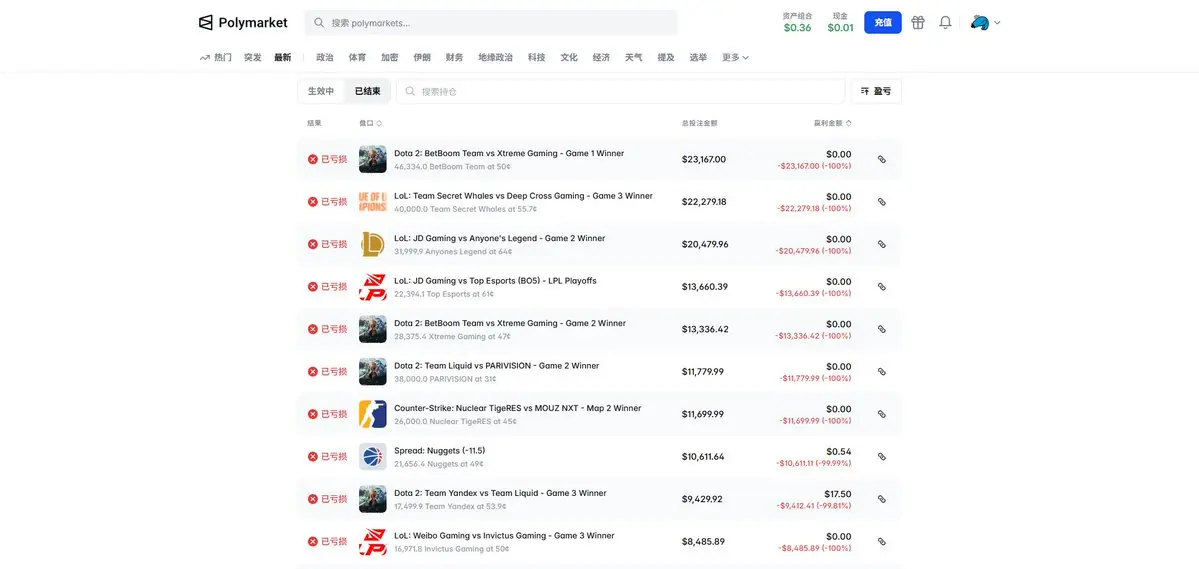Switch to the 已结束 ended positions
Image resolution: width=1199 pixels, height=569 pixels.
pos(368,91)
